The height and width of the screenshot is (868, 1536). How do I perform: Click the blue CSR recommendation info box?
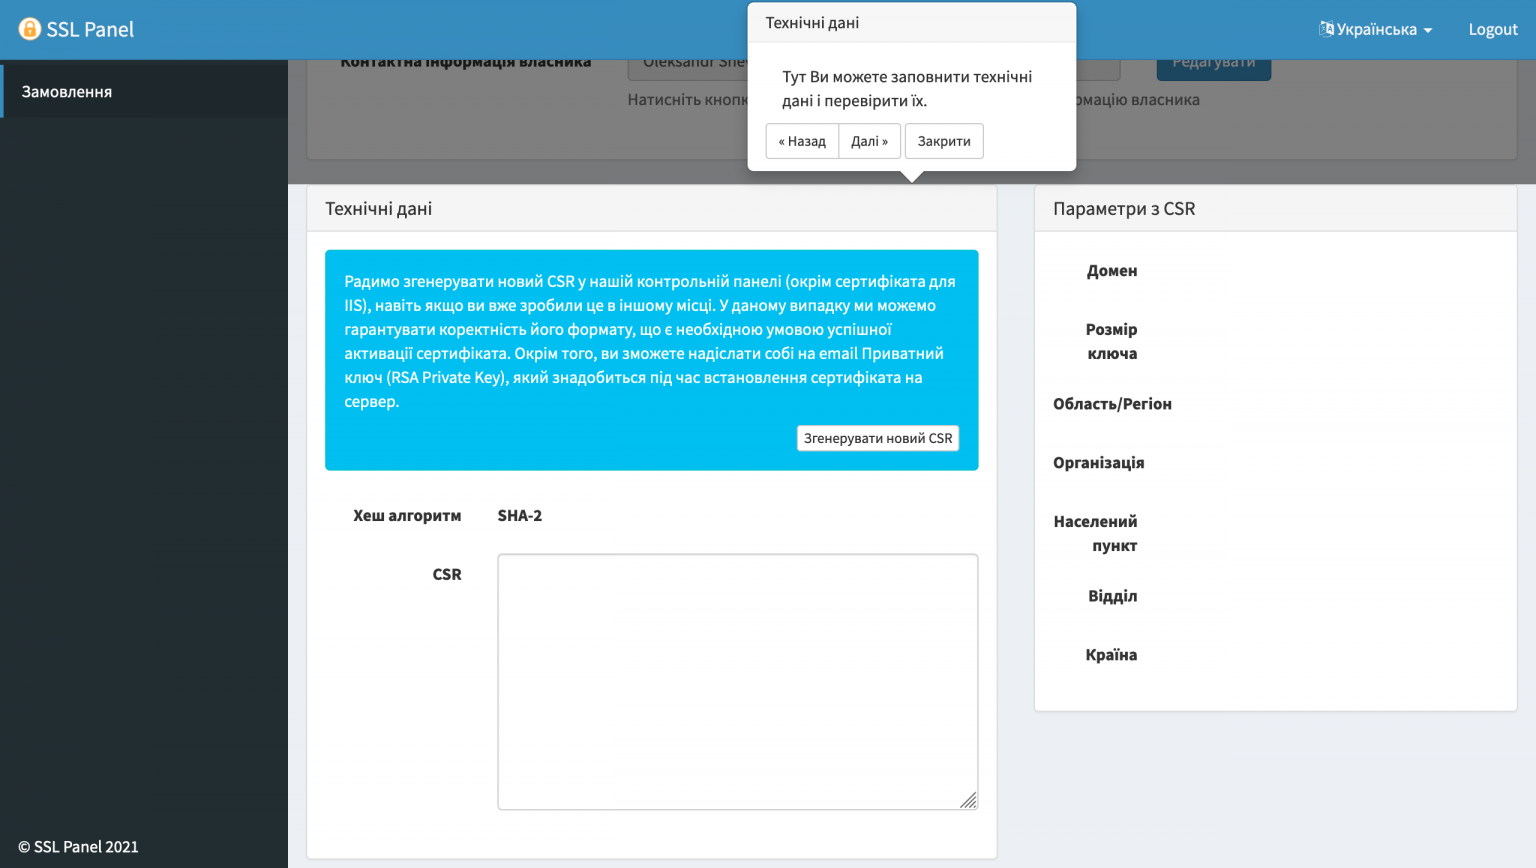click(x=650, y=340)
